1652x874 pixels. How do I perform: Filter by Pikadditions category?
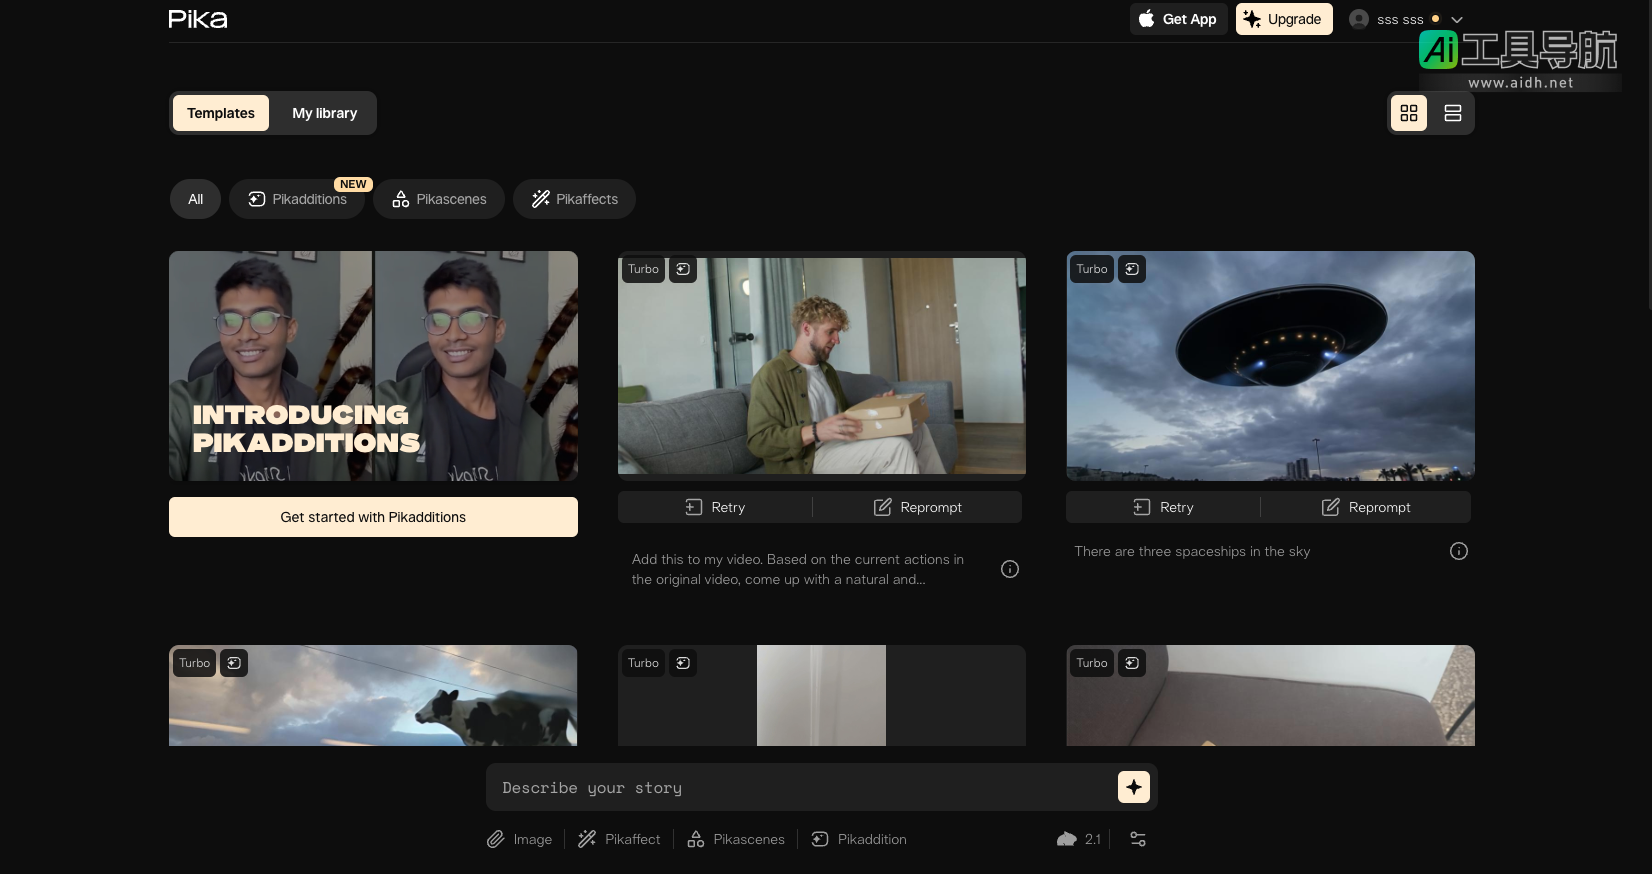pos(297,199)
